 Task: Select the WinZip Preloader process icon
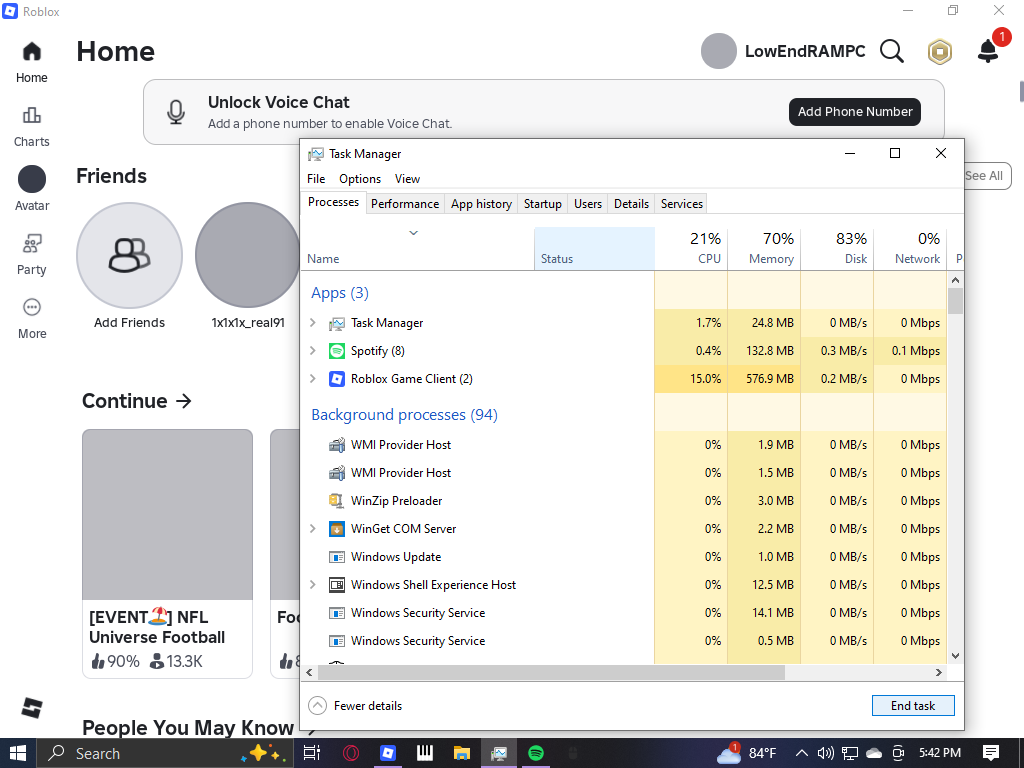pyautogui.click(x=336, y=501)
